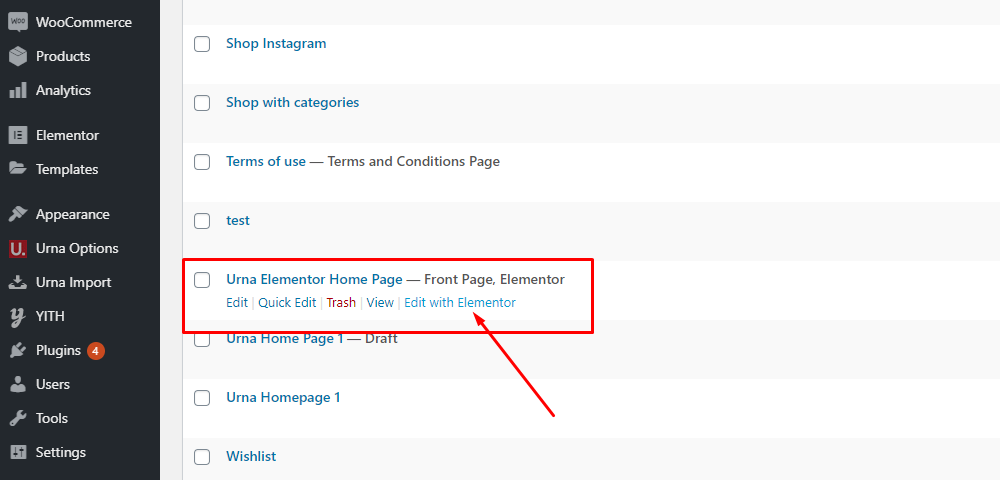1000x480 pixels.
Task: Click the red Trash link
Action: point(341,303)
